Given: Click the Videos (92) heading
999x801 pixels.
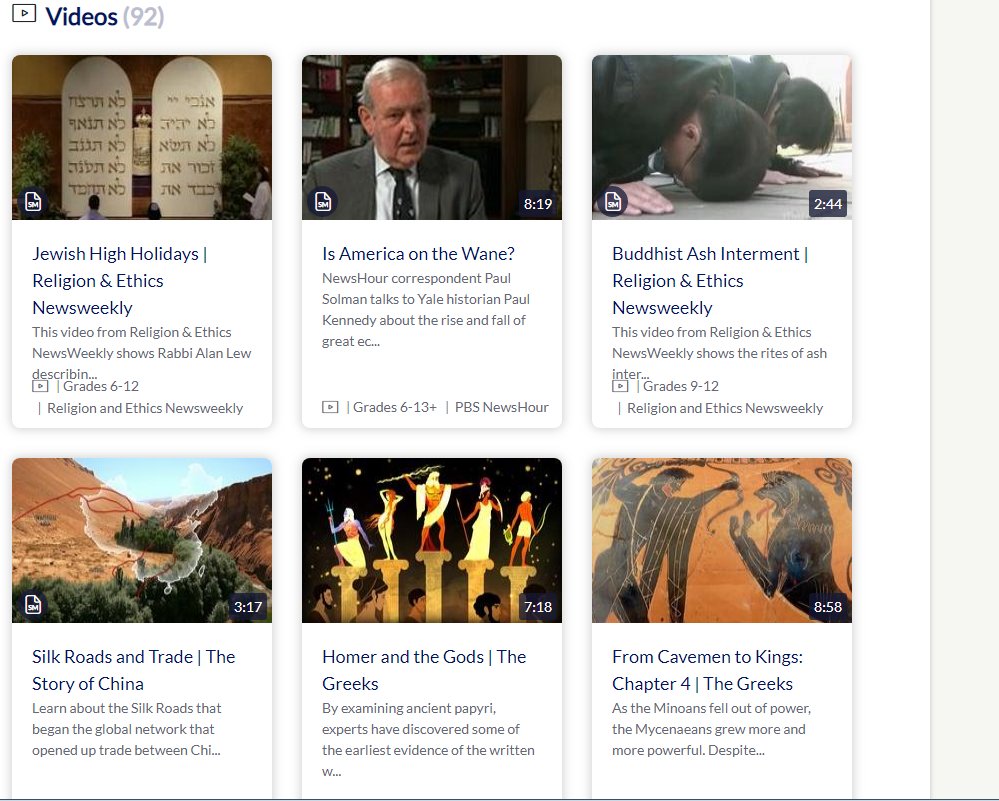Looking at the screenshot, I should pyautogui.click(x=104, y=16).
